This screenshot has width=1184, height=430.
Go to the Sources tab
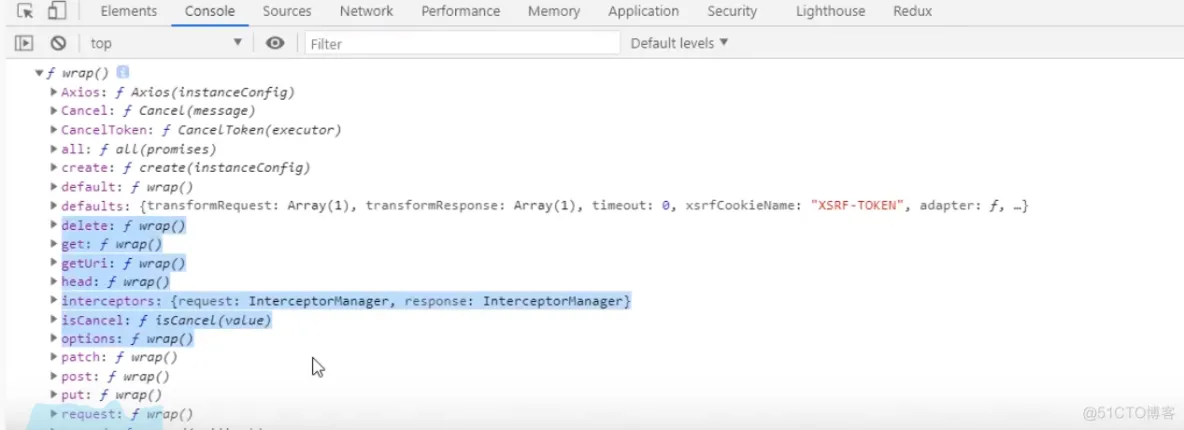287,12
